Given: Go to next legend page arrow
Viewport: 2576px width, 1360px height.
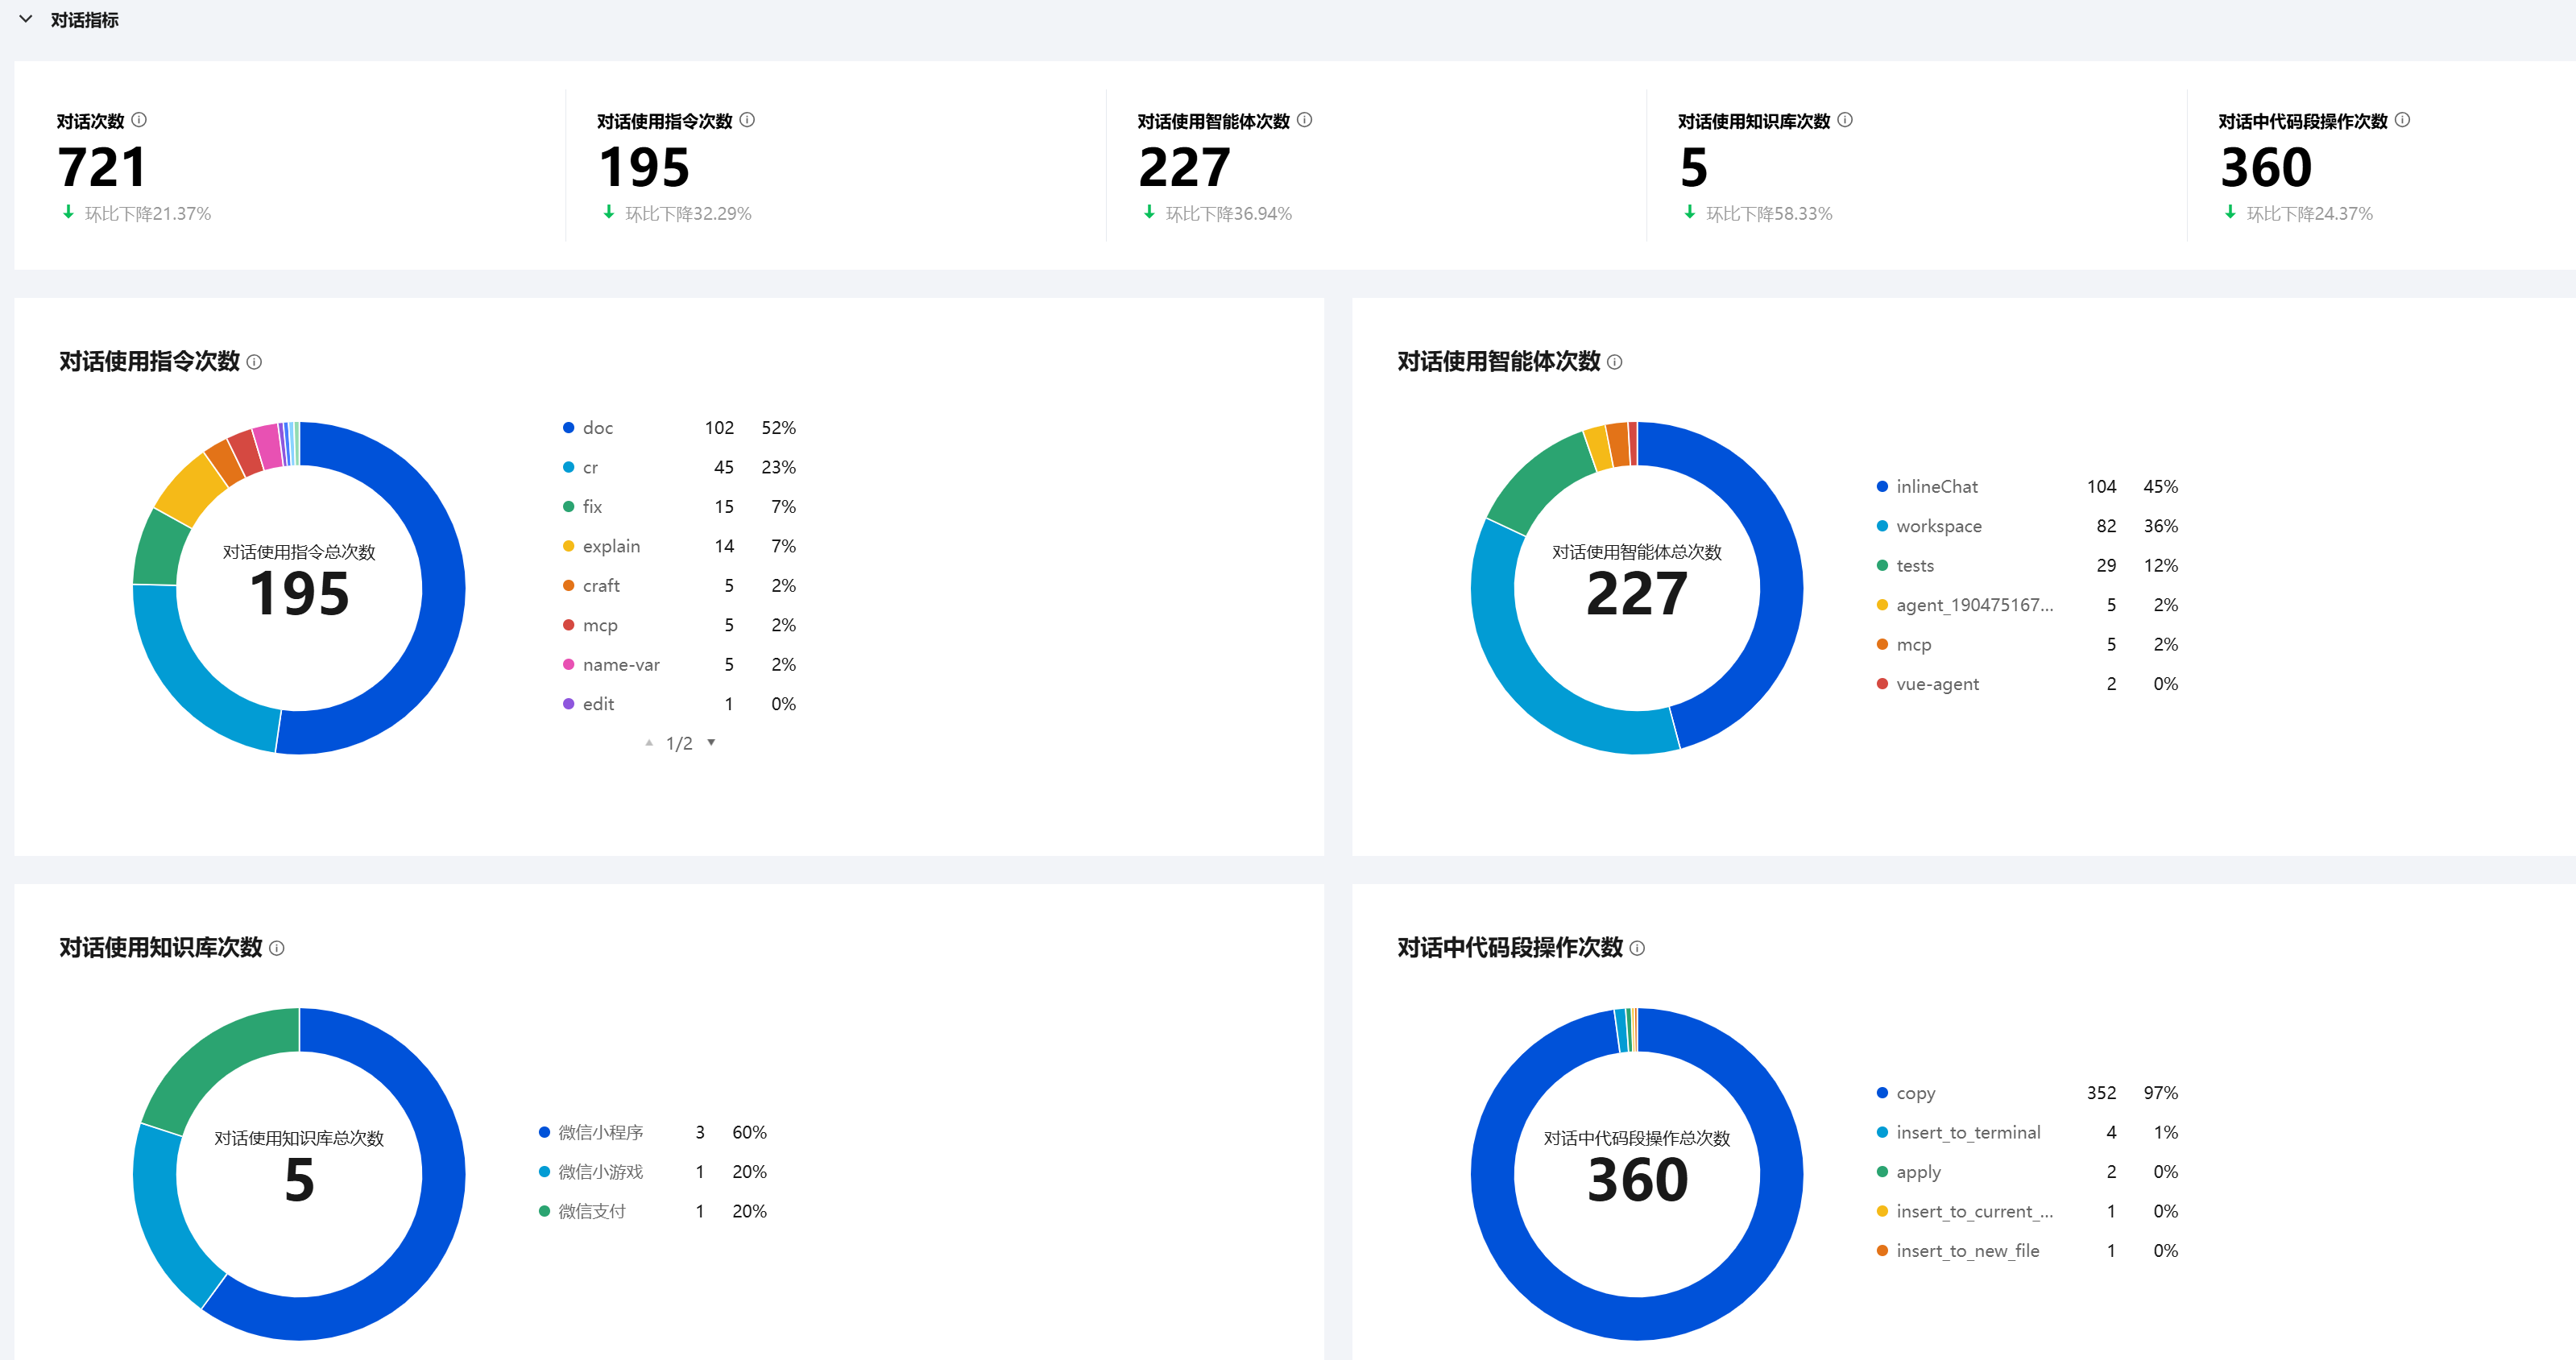Looking at the screenshot, I should 711,742.
